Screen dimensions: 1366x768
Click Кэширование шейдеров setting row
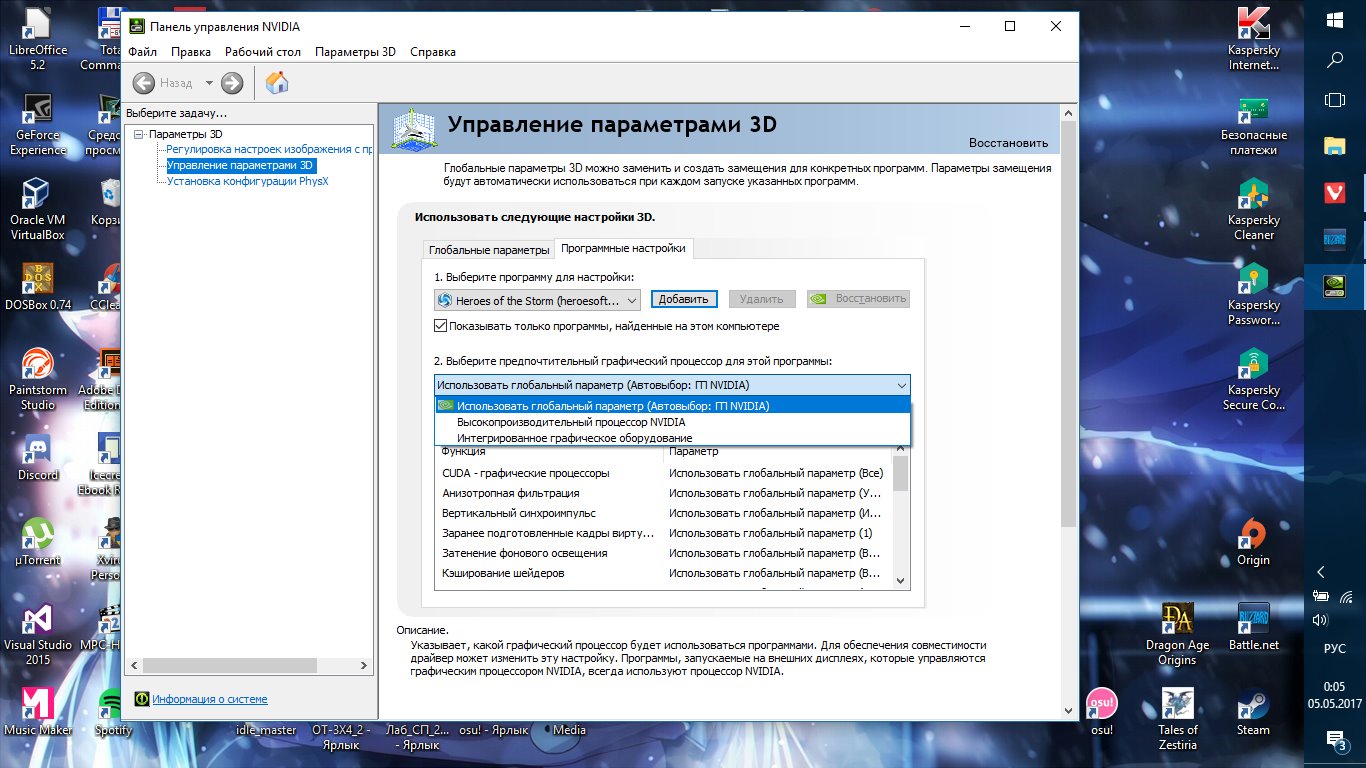tap(664, 573)
